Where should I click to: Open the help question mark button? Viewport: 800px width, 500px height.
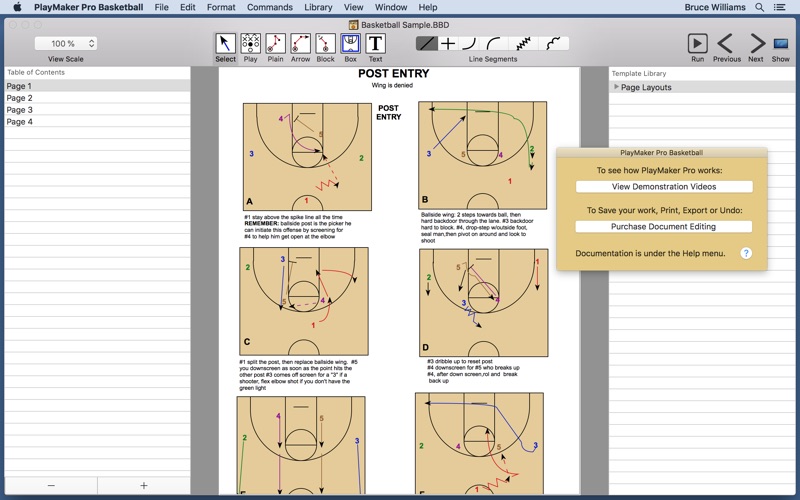click(x=746, y=253)
